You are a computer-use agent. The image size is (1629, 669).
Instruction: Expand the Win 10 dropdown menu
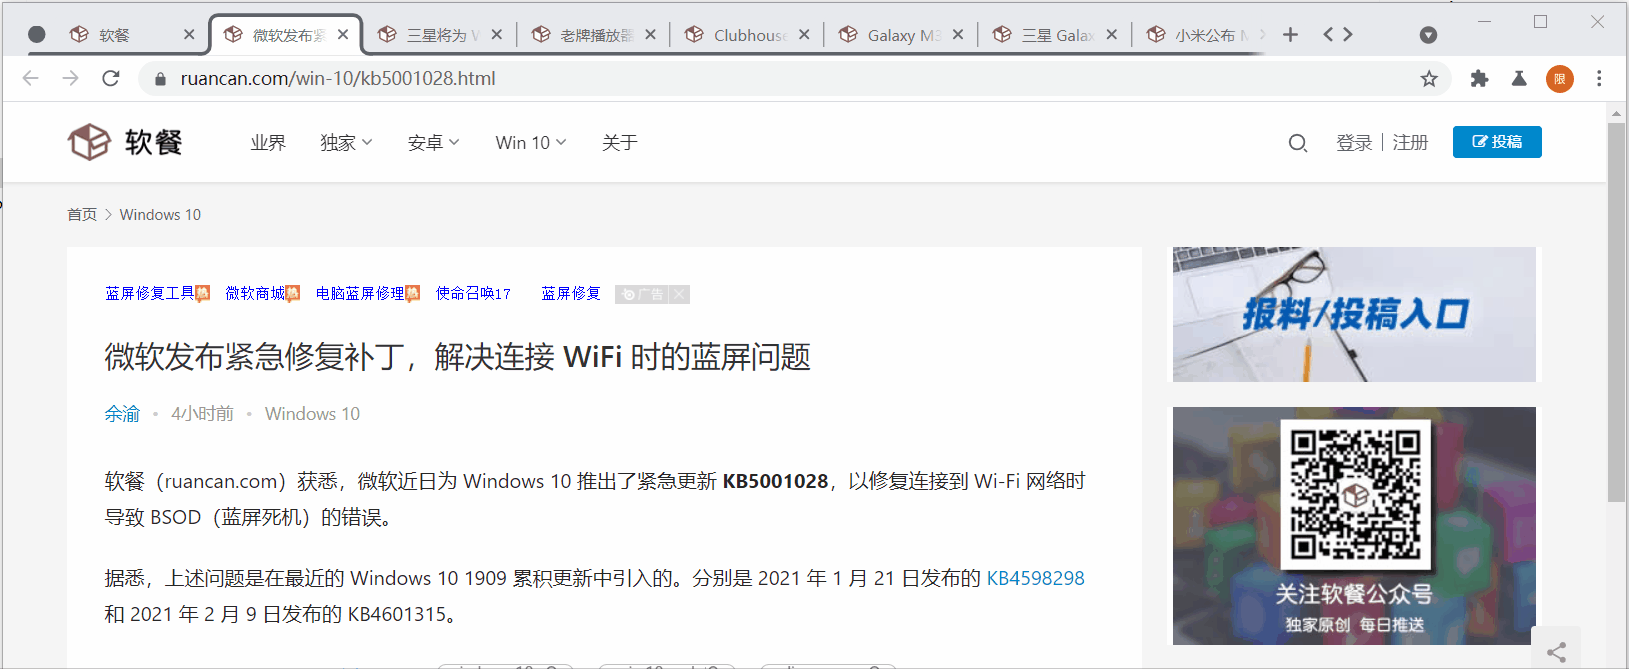(531, 143)
